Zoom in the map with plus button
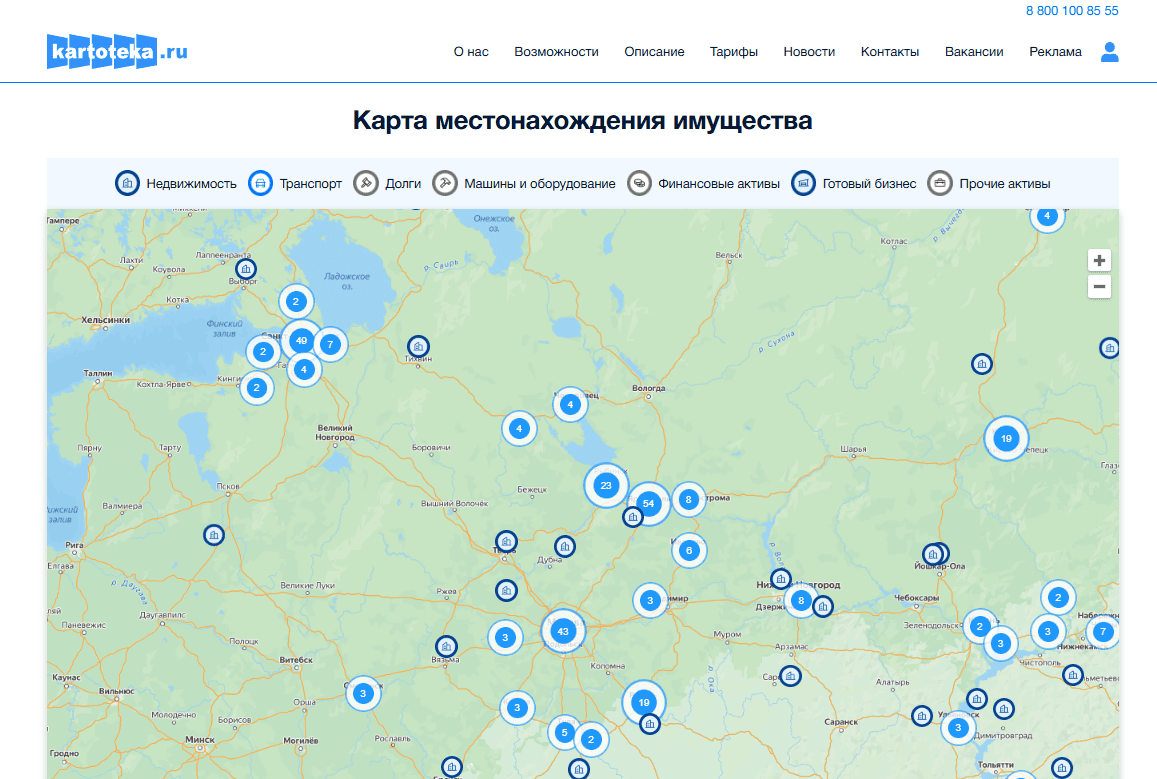The image size is (1157, 779). point(1099,260)
